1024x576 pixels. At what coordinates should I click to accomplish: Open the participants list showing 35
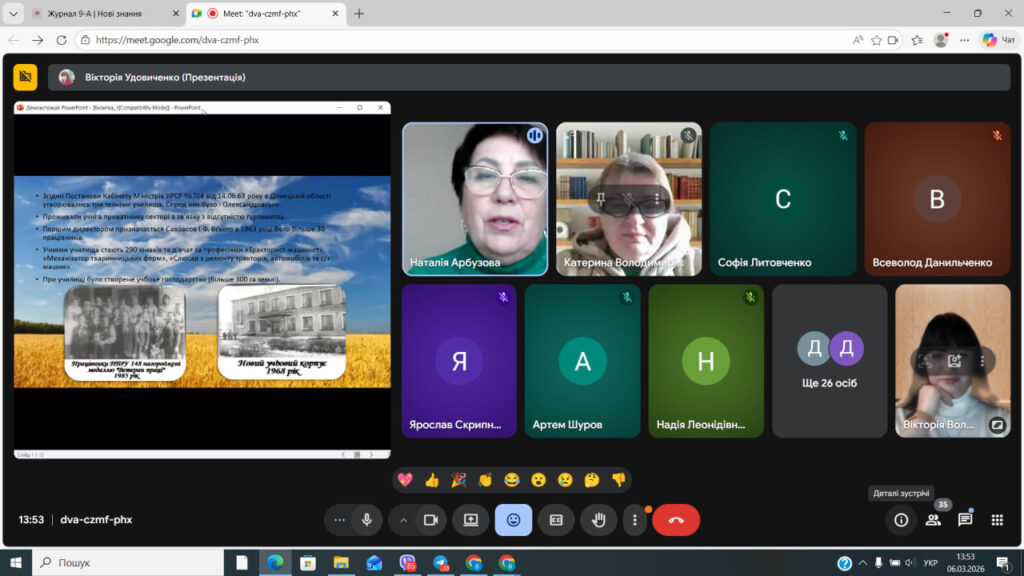933,520
